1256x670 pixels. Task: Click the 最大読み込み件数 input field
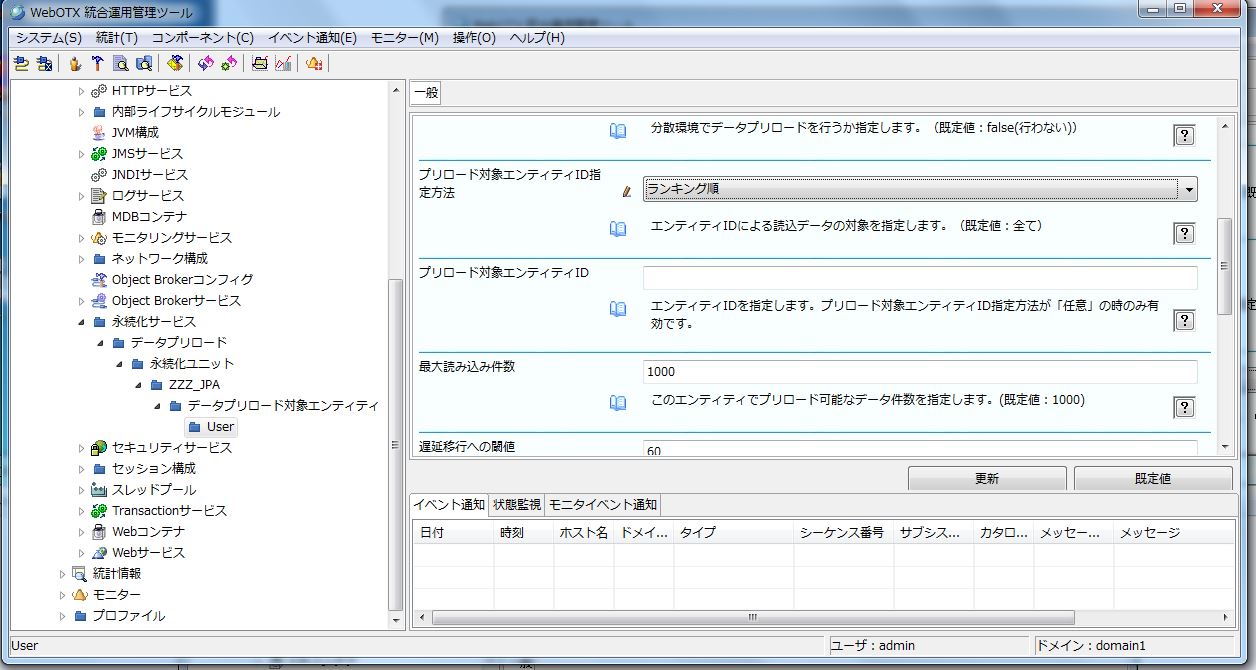[x=920, y=372]
